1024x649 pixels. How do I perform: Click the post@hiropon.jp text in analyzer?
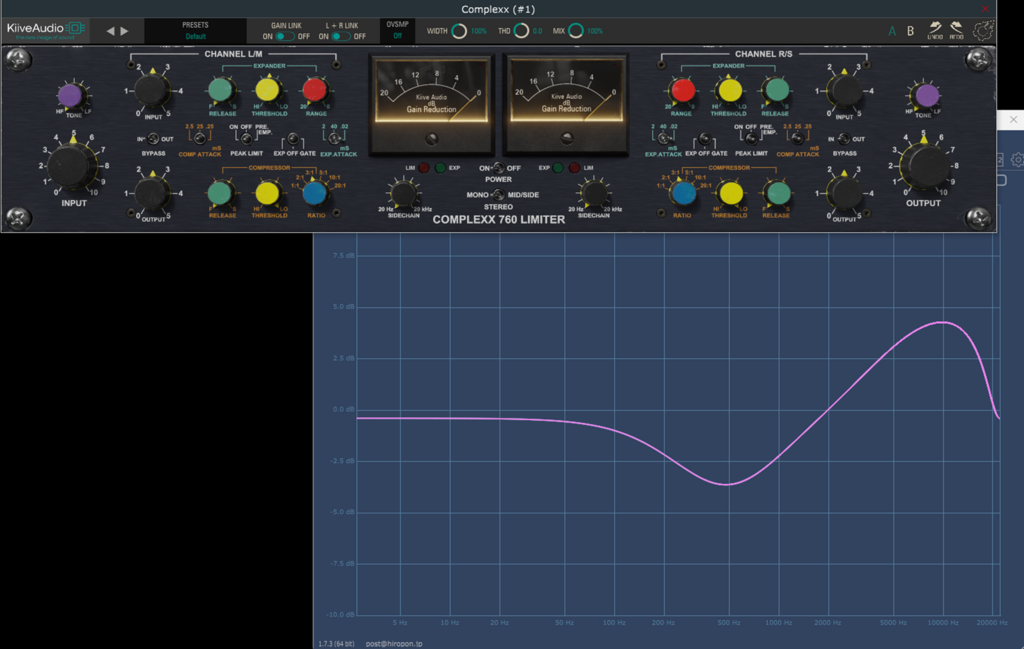coord(394,644)
